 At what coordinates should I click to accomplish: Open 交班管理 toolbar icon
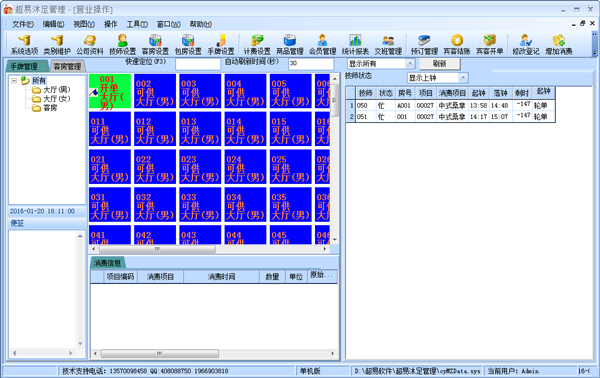pyautogui.click(x=388, y=45)
